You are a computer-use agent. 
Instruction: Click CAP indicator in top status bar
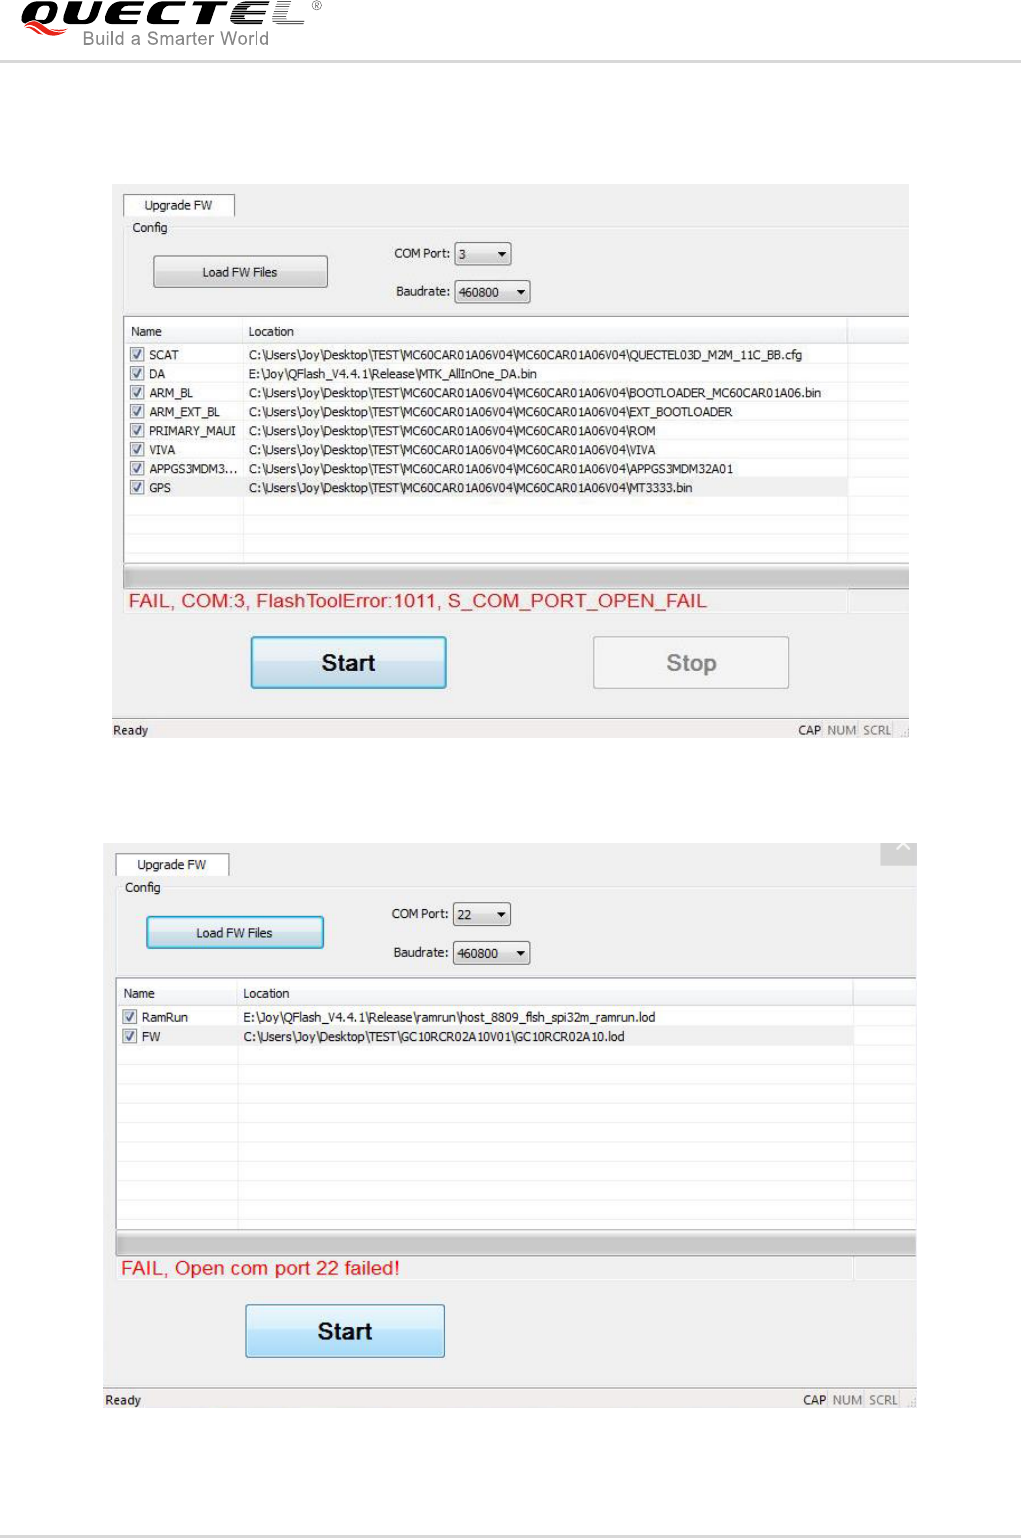(x=809, y=730)
